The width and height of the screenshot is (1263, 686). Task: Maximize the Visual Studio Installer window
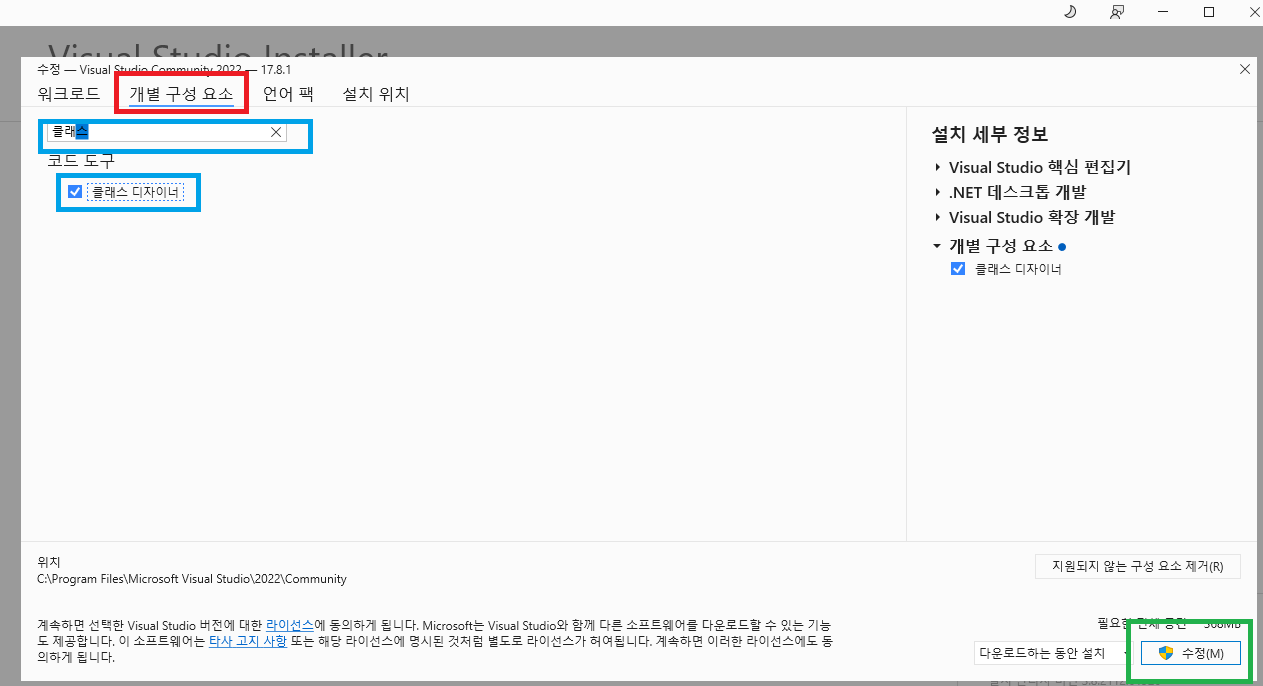(1209, 12)
